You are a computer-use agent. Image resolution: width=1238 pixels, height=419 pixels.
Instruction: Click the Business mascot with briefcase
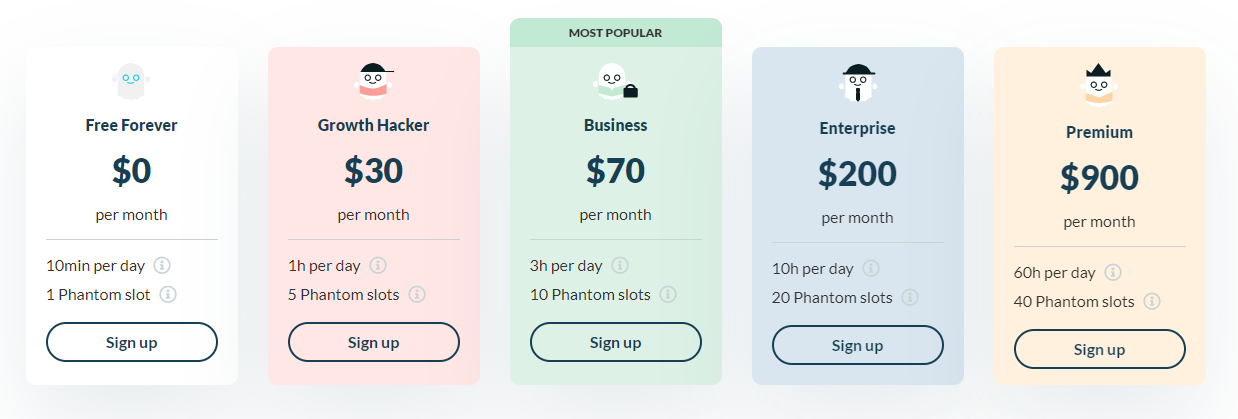pyautogui.click(x=615, y=81)
